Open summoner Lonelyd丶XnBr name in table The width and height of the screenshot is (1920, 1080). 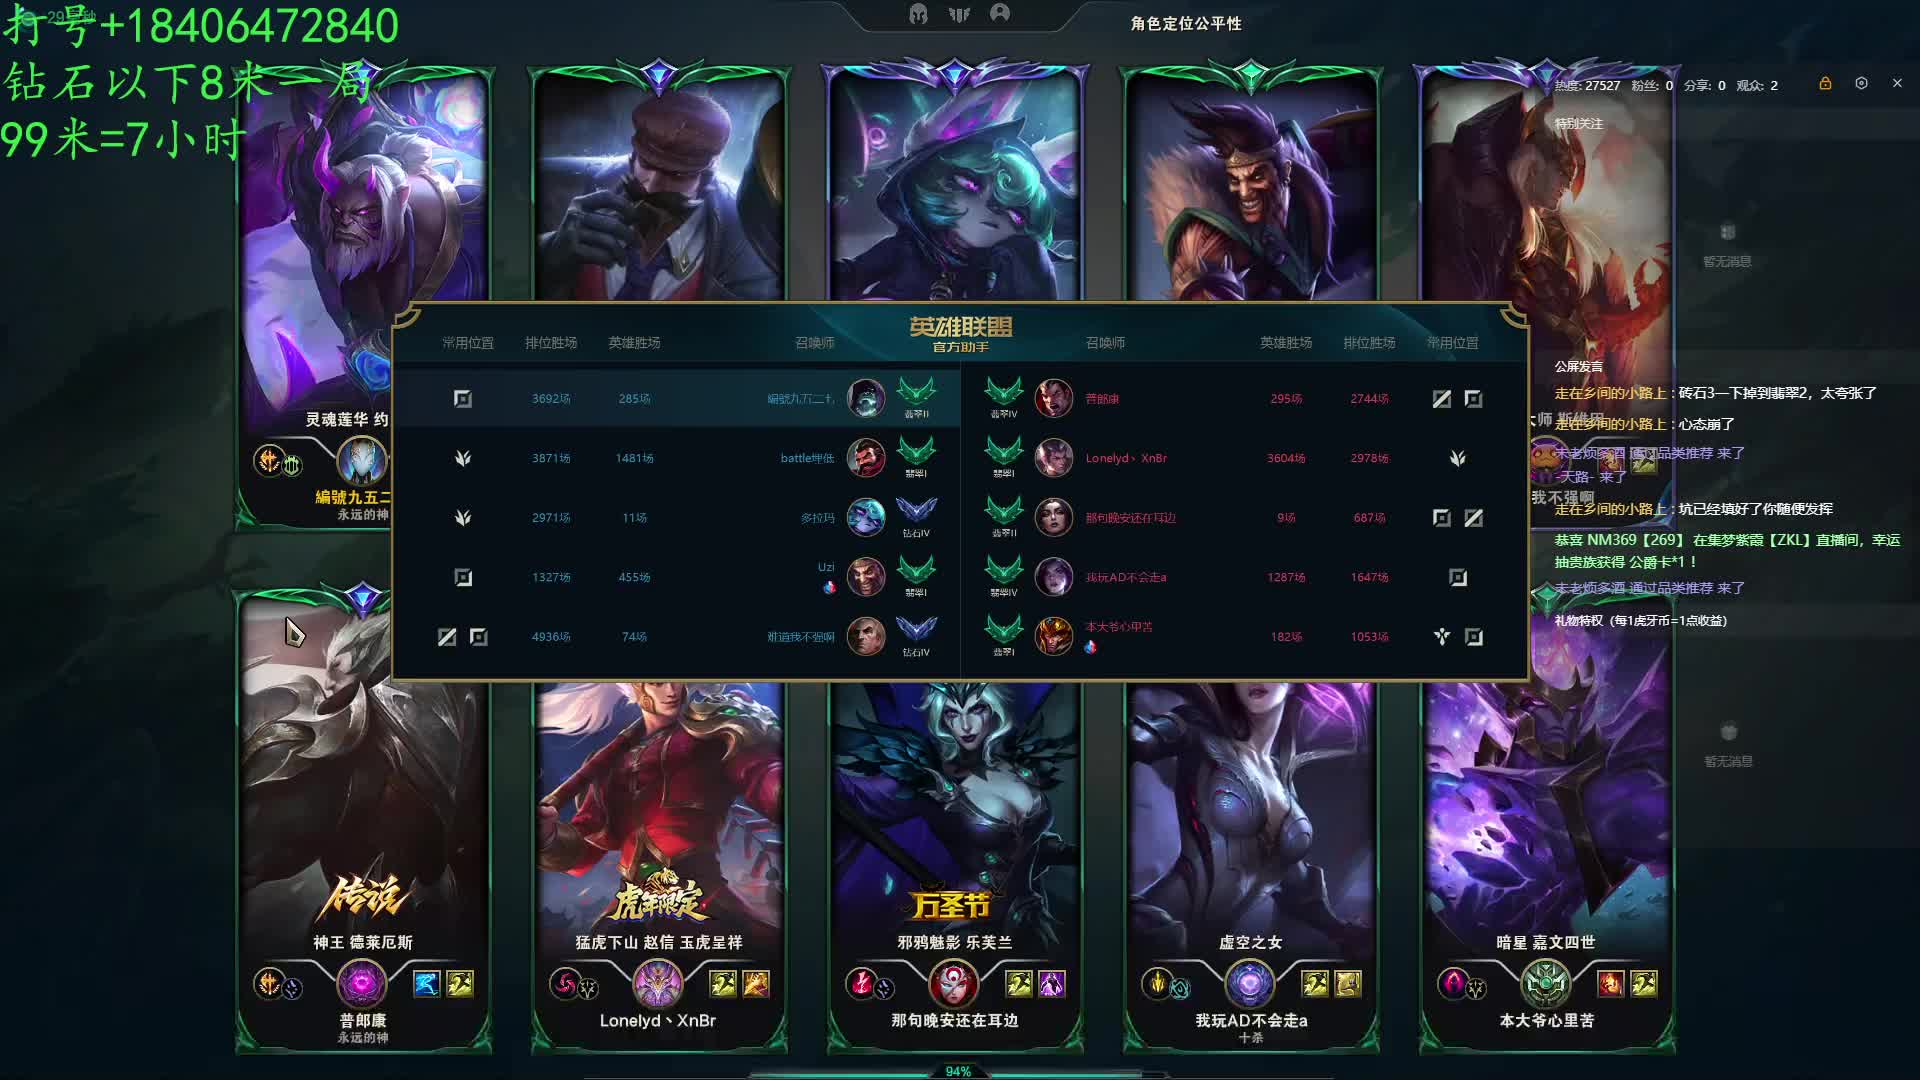(x=1126, y=458)
